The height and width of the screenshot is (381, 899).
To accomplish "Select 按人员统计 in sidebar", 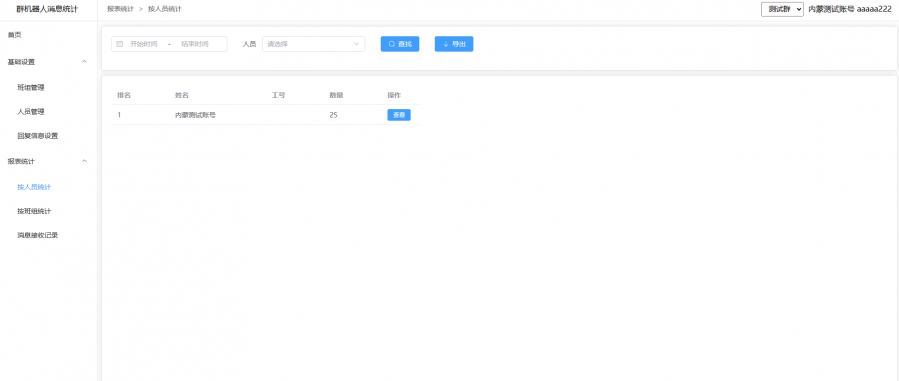I will coord(34,187).
